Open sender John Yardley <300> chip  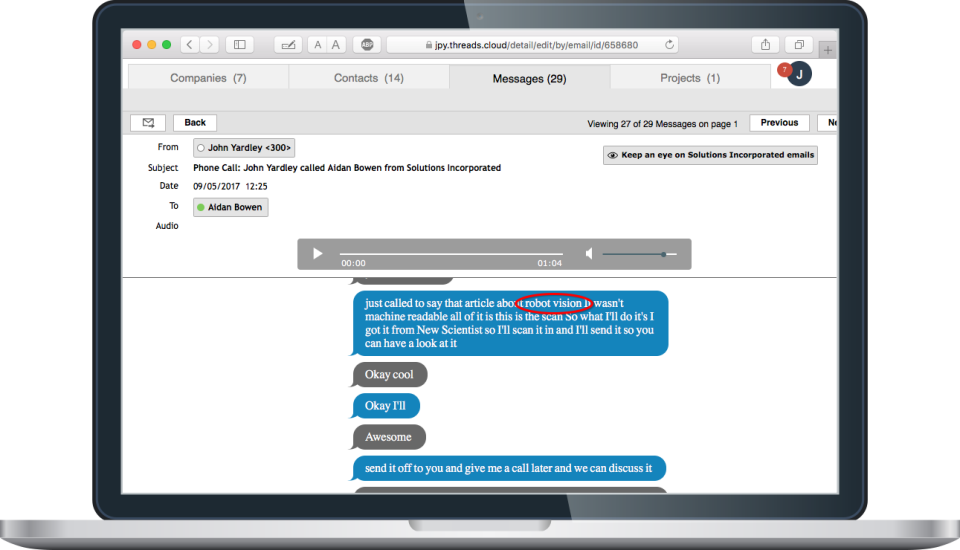244,148
